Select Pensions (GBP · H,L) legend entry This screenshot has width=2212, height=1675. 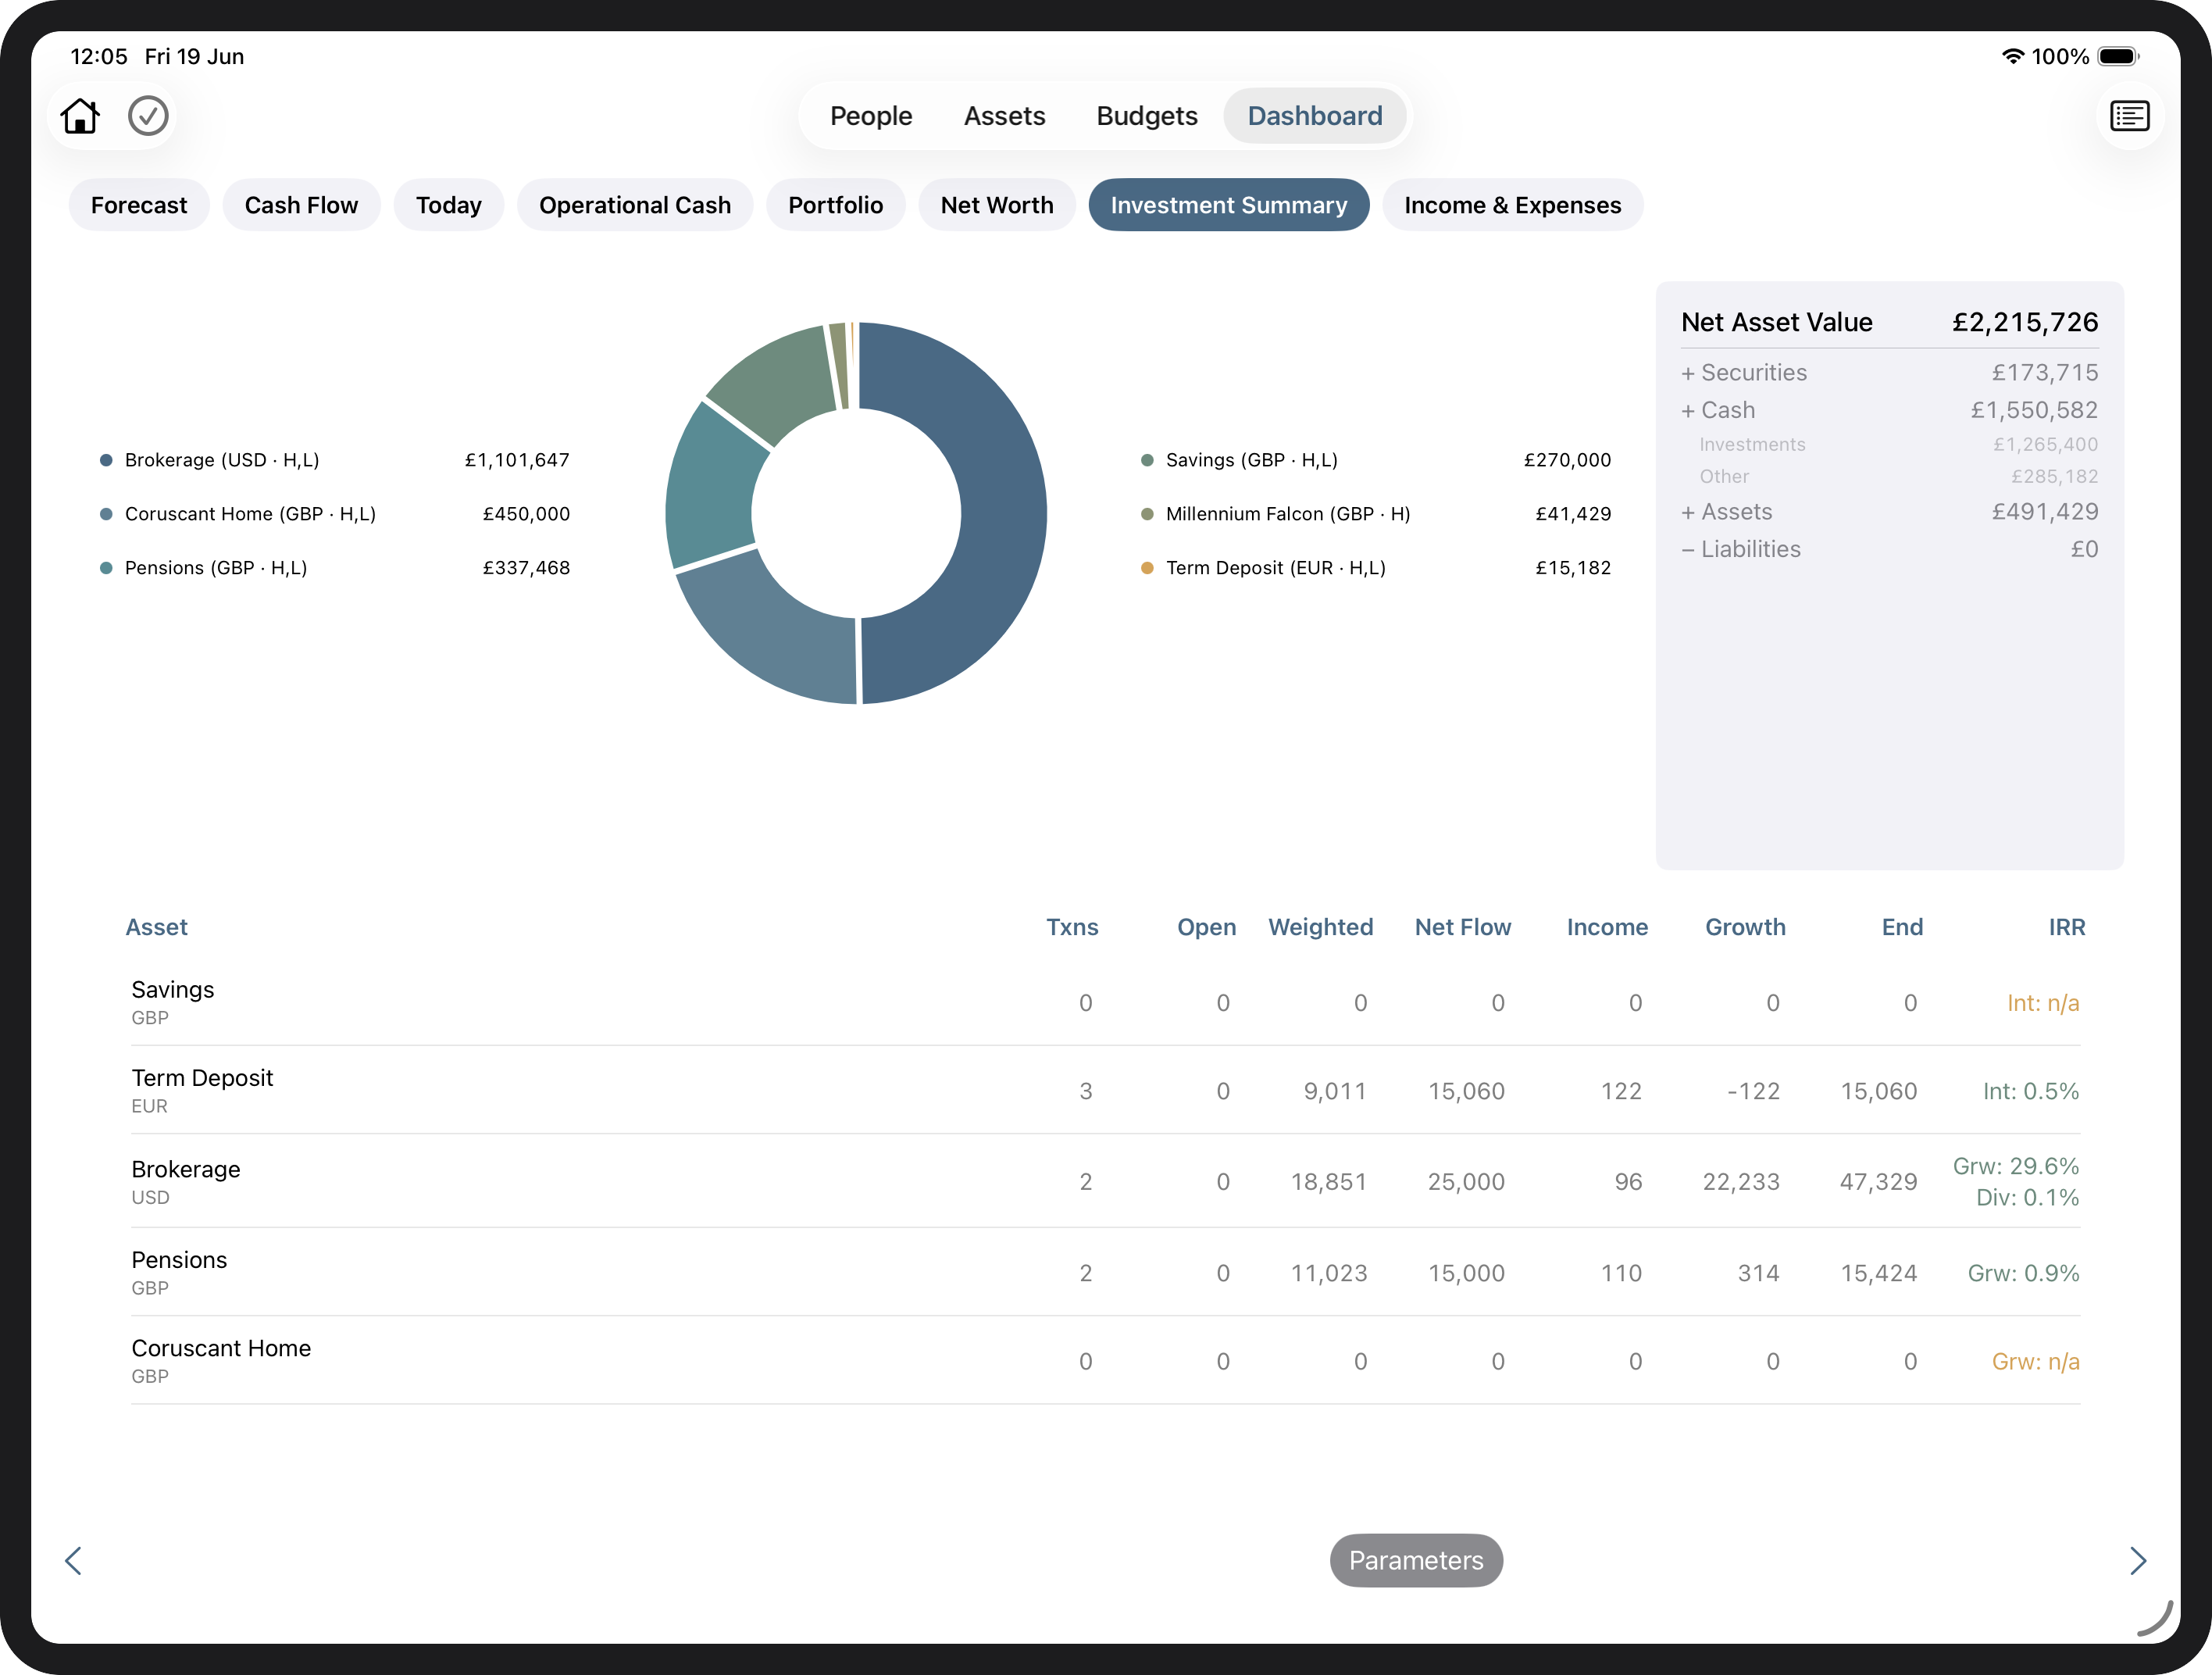tap(335, 568)
